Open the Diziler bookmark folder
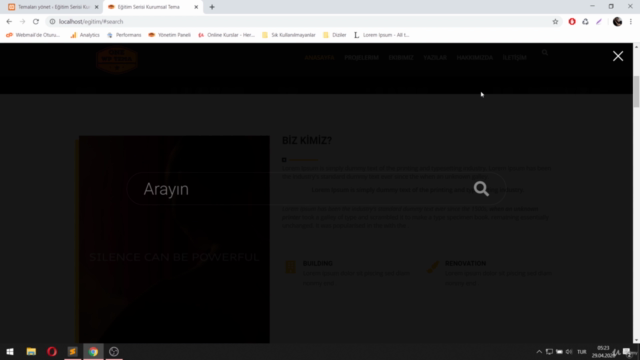This screenshot has width=640, height=360. (334, 35)
